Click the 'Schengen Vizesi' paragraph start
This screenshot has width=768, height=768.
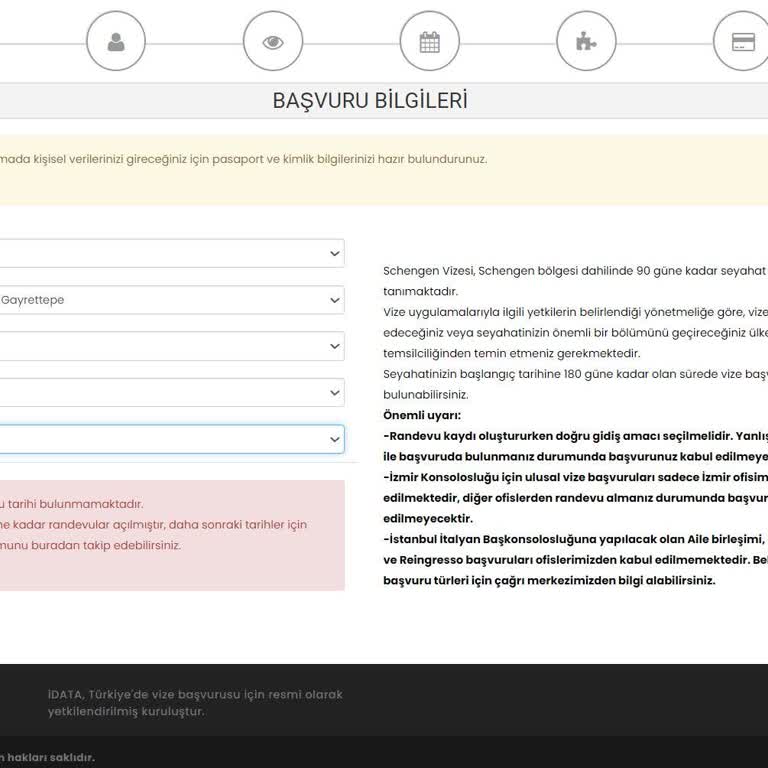tap(576, 271)
